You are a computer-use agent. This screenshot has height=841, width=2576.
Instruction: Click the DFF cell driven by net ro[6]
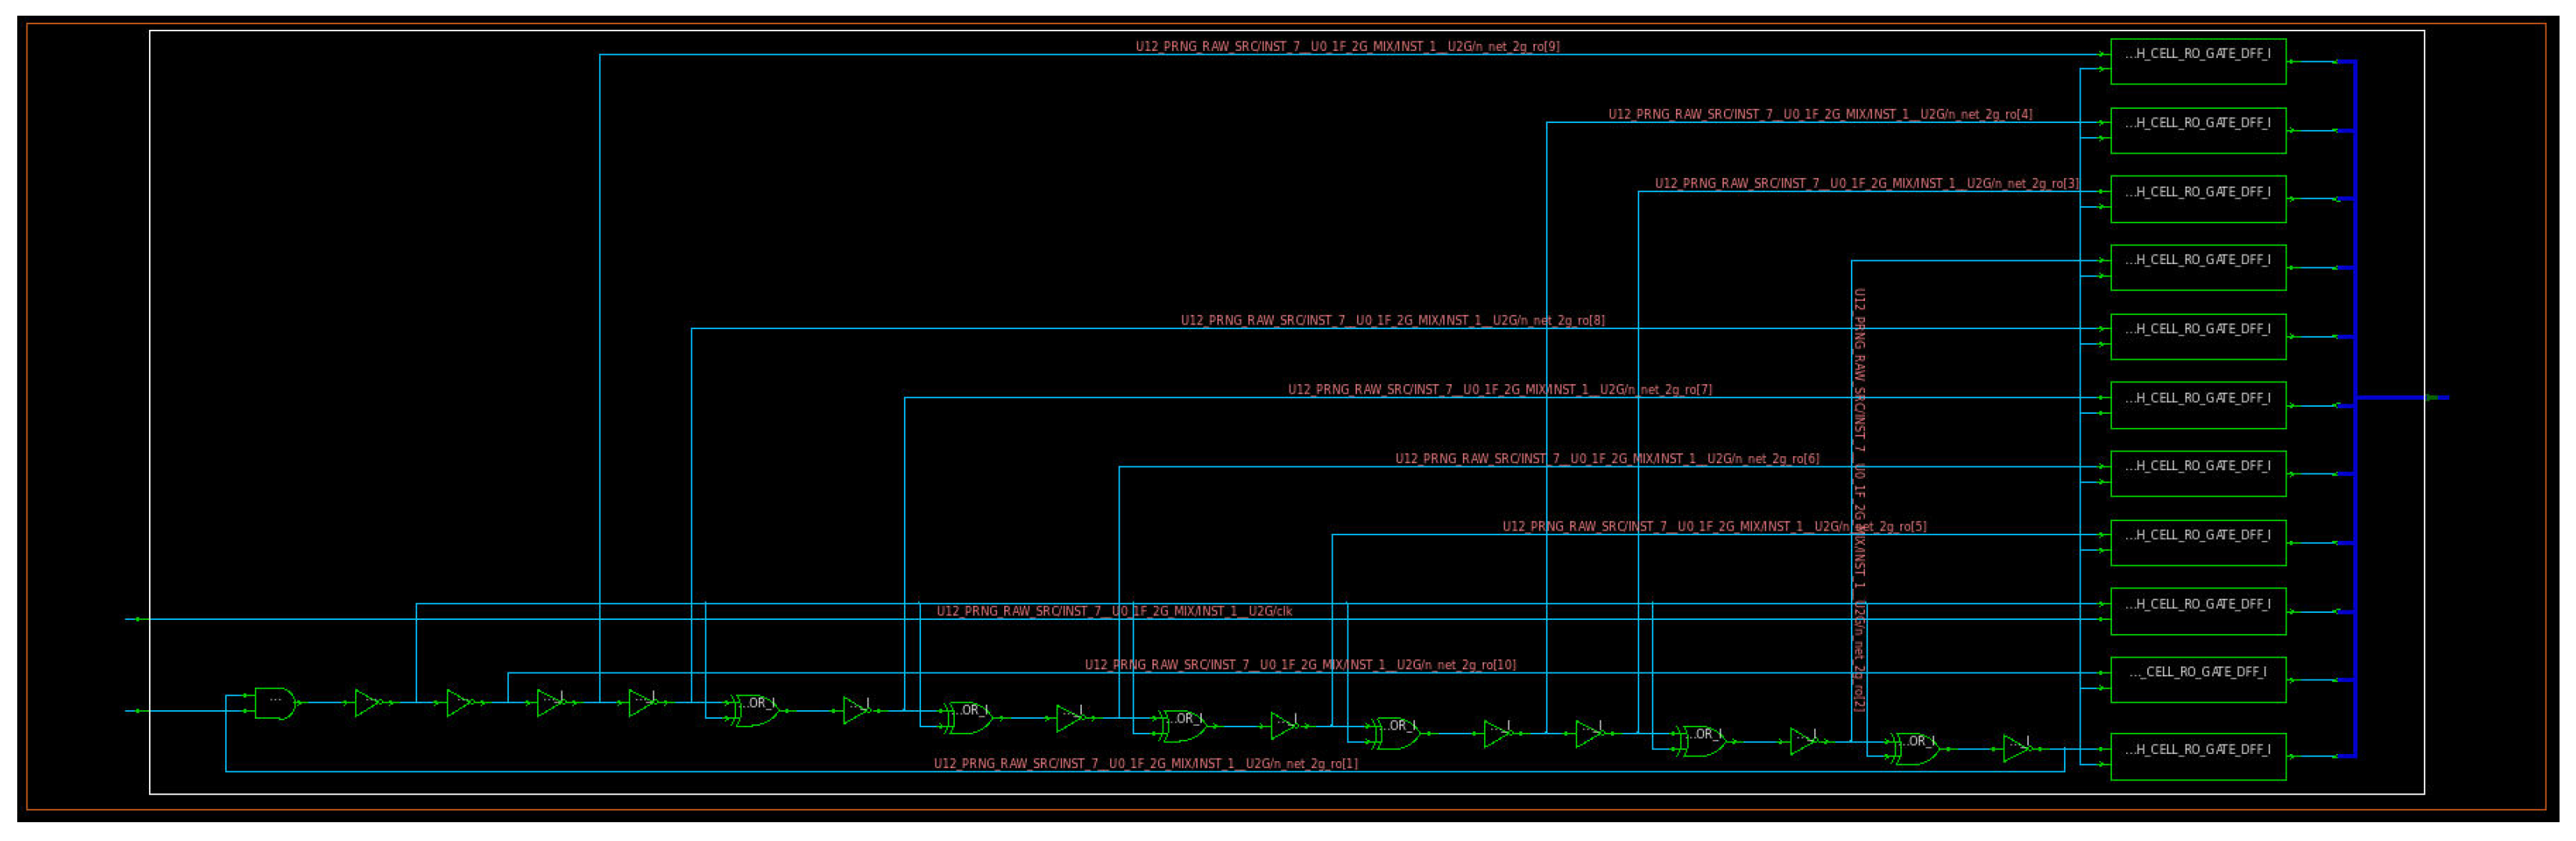[2198, 473]
